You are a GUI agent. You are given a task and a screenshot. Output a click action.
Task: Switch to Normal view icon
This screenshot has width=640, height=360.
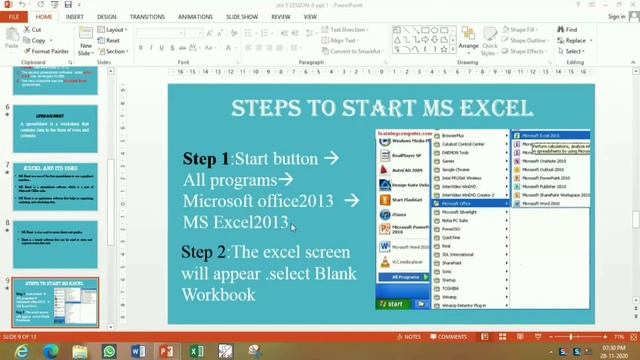click(484, 337)
